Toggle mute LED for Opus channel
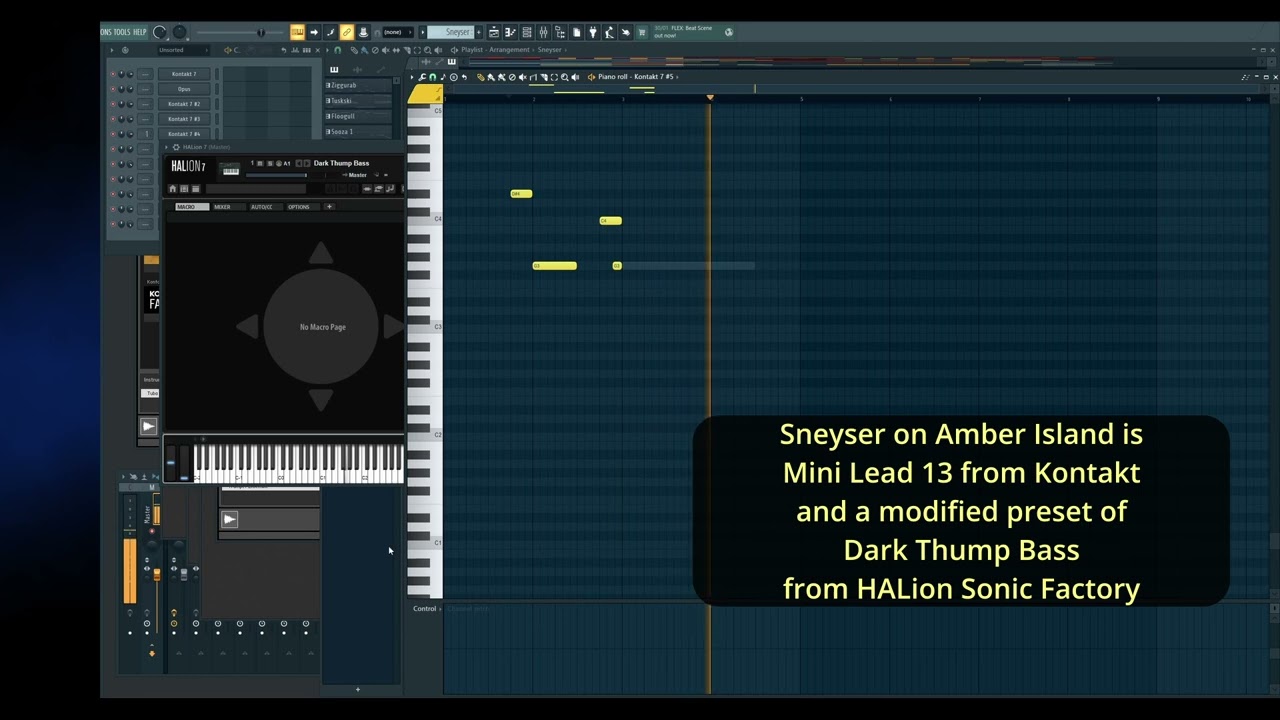Viewport: 1280px width, 720px height. (x=113, y=89)
